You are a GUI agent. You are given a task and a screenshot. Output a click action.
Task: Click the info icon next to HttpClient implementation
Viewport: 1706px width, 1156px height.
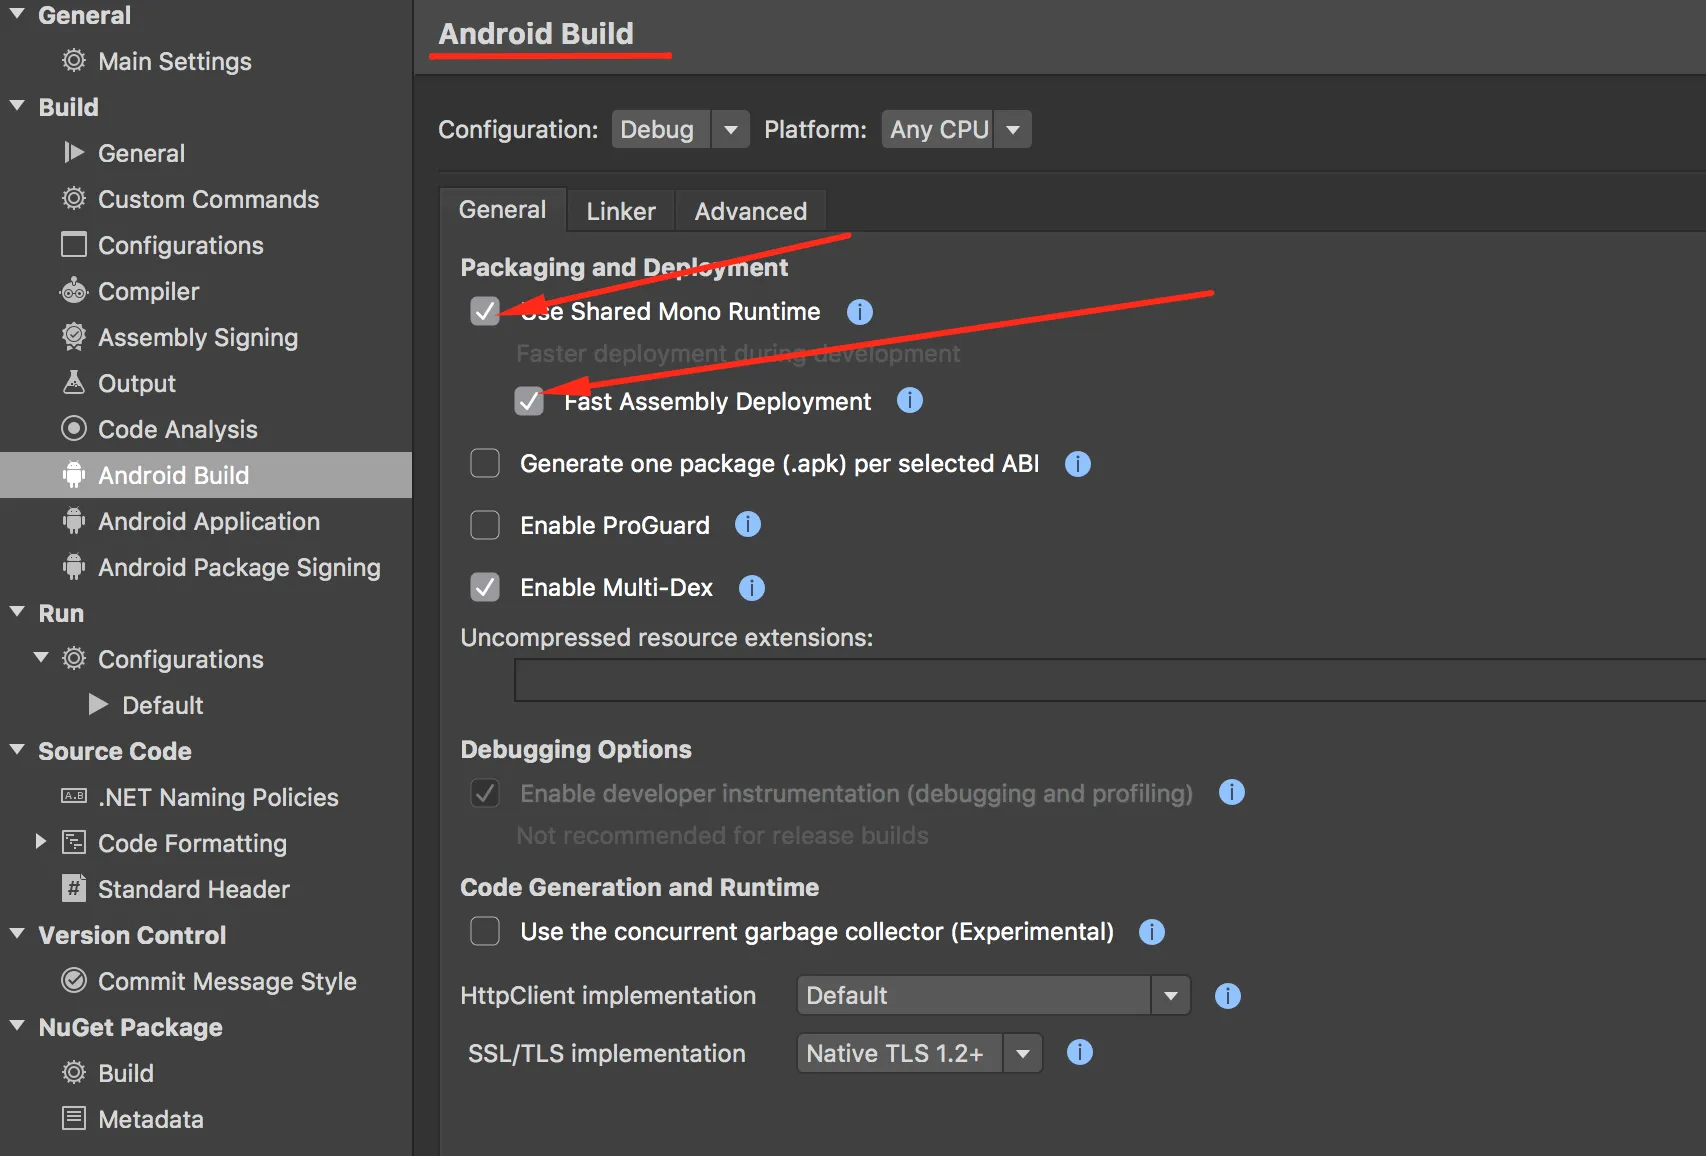1227,996
